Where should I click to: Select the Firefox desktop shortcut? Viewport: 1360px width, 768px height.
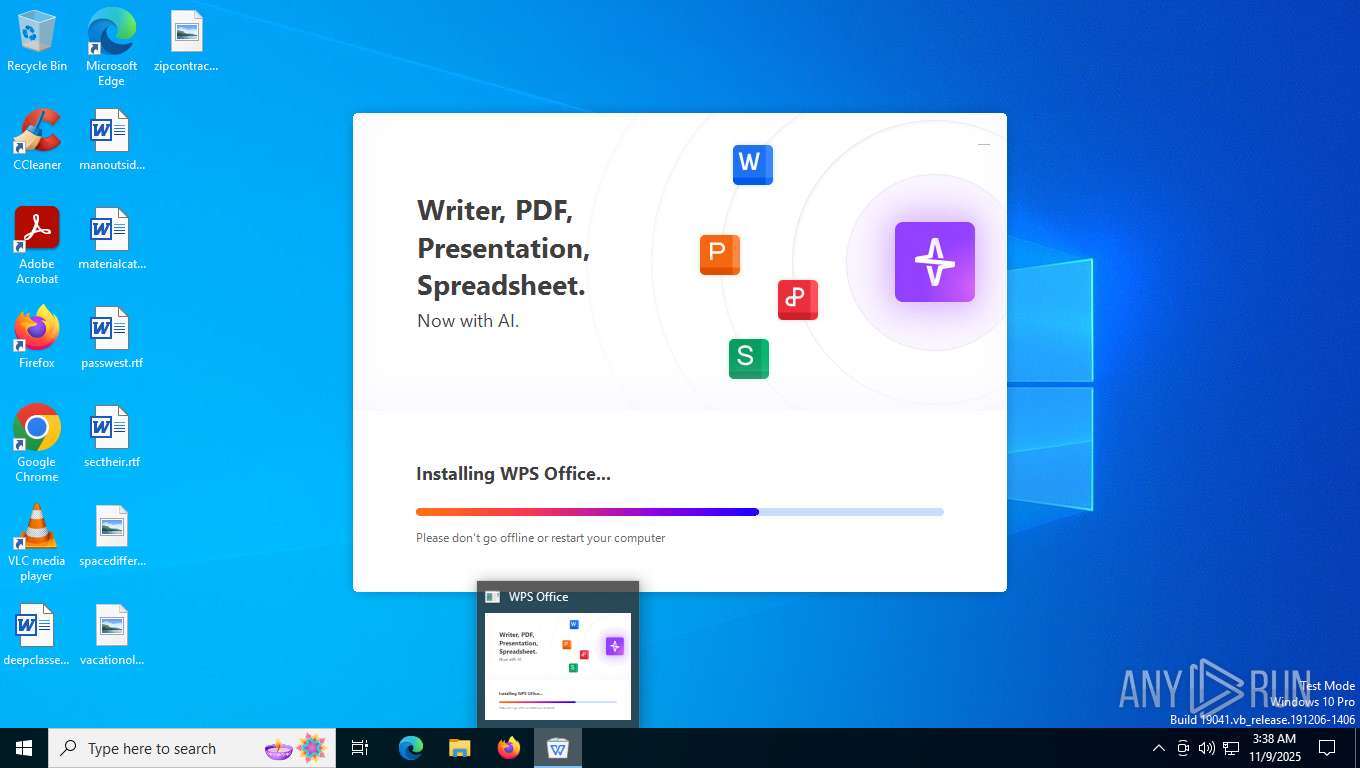point(37,338)
